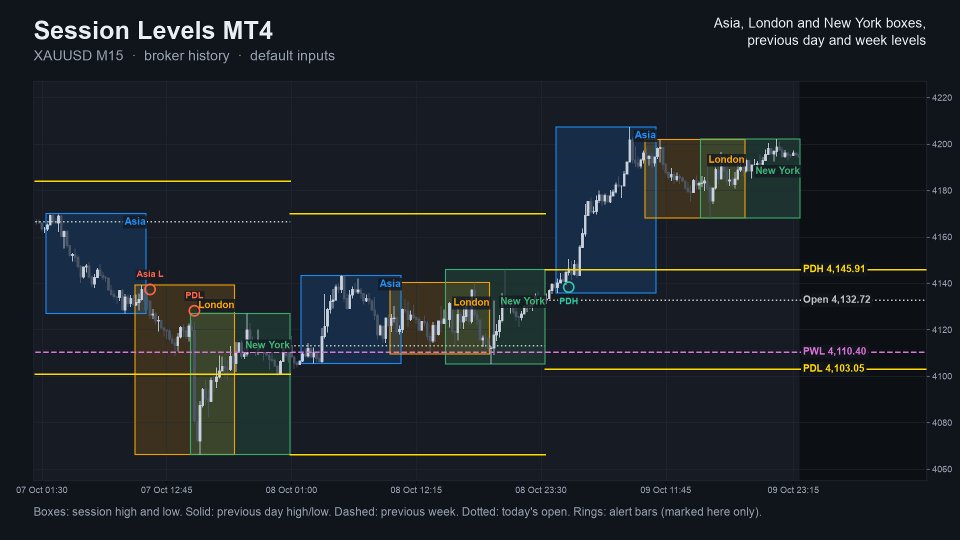This screenshot has width=960, height=540.
Task: Click the 'PDL 4,103.05' level label
Action: click(x=833, y=369)
